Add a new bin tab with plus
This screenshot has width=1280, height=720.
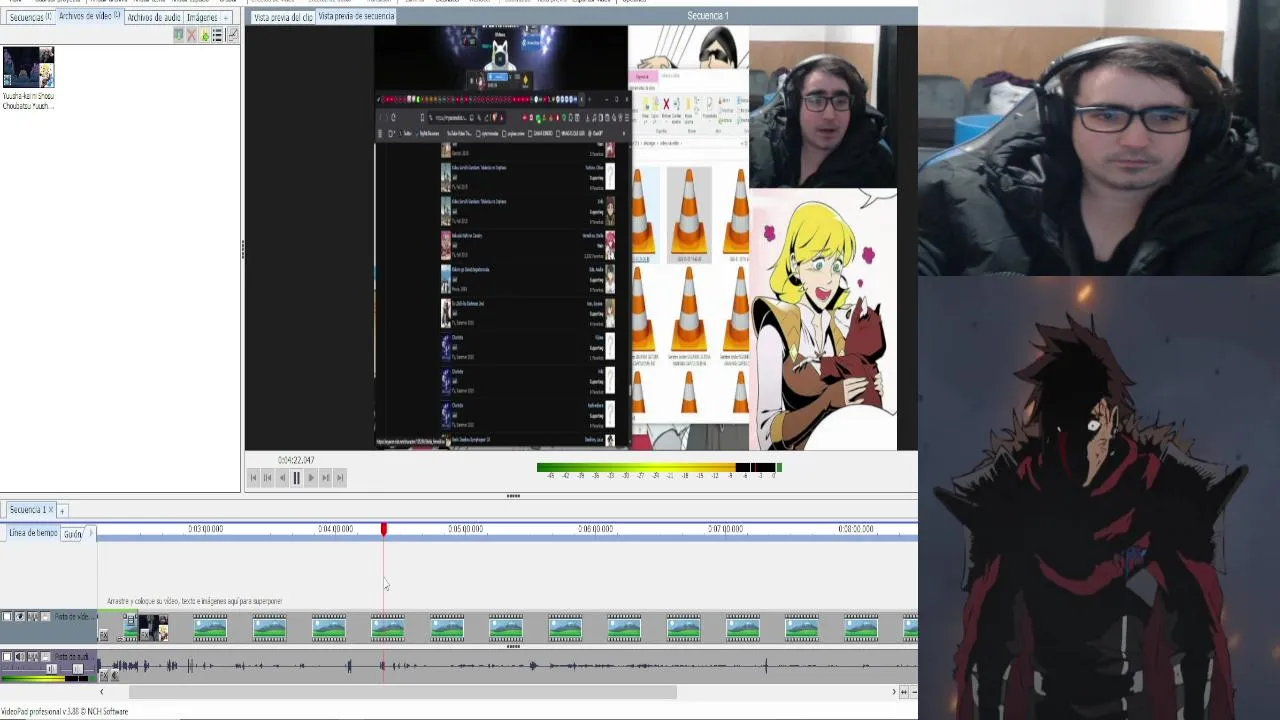tap(226, 18)
